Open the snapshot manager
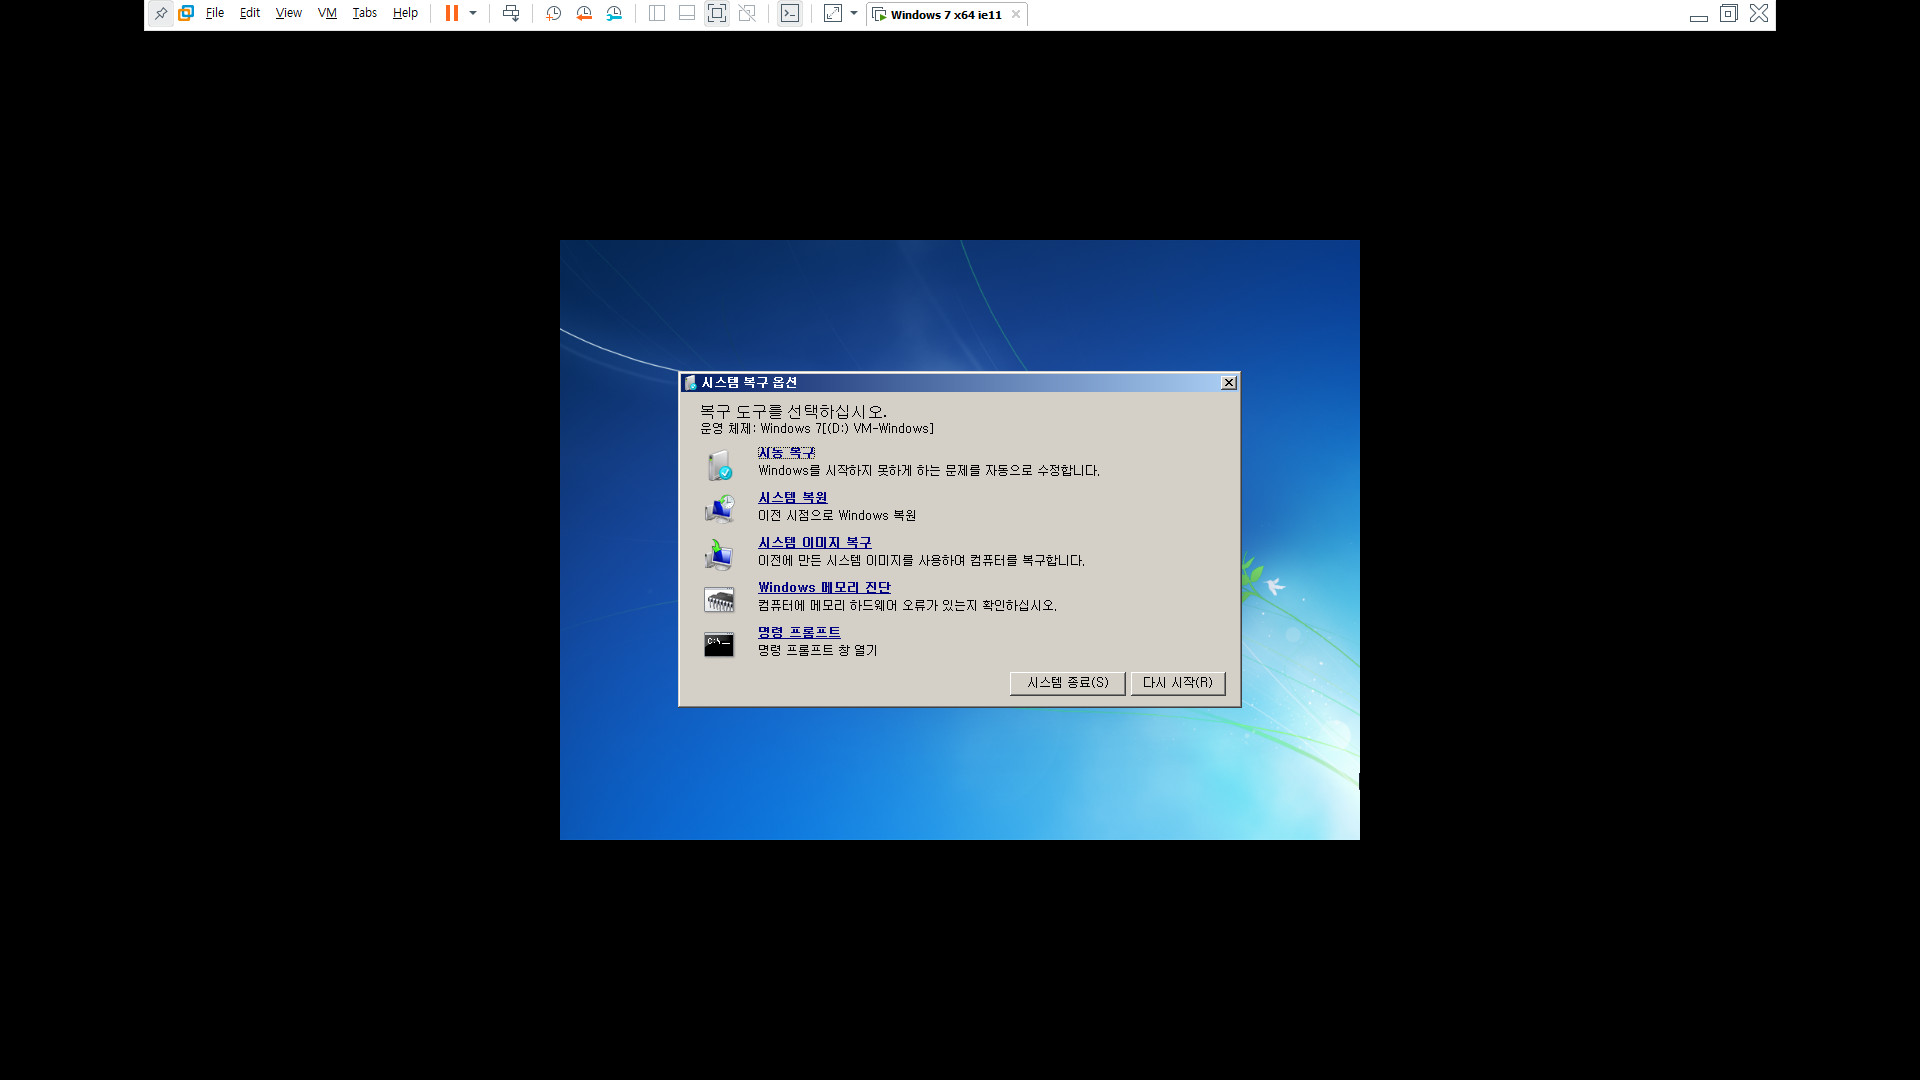 [614, 14]
